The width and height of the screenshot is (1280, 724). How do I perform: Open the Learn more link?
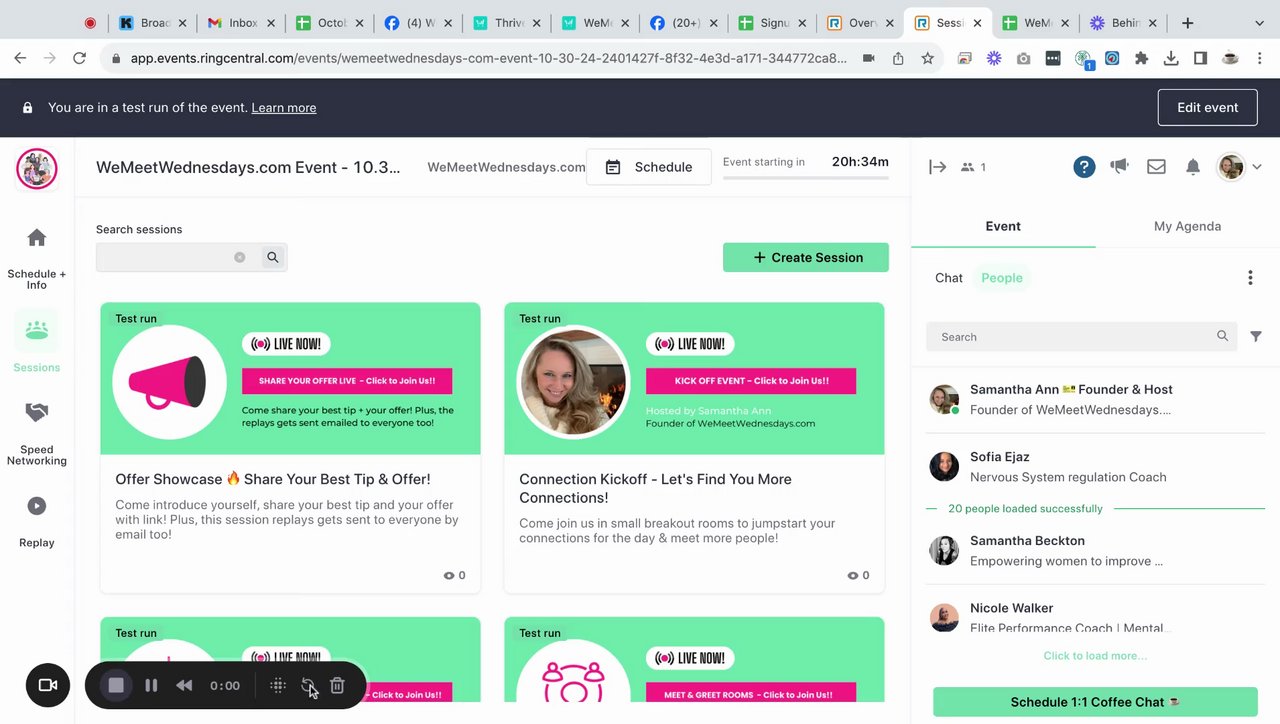tap(284, 108)
